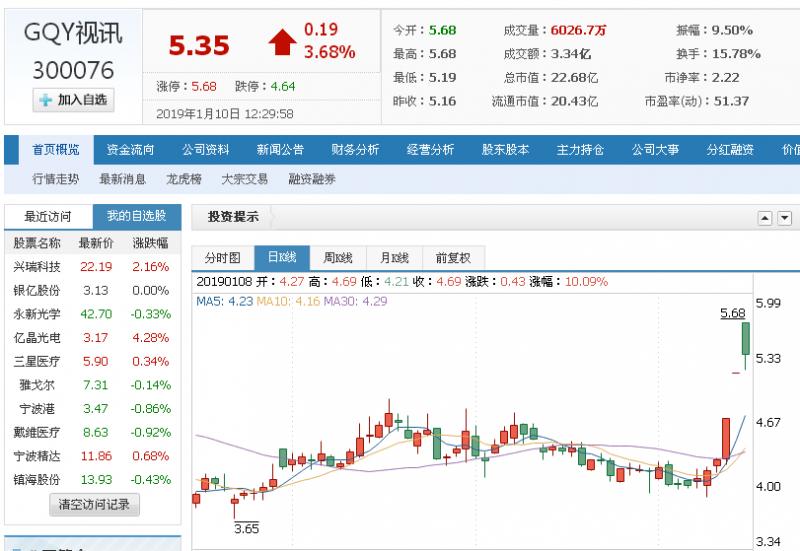Open 宁波精达 in the stock list
The width and height of the screenshot is (800, 551).
click(37, 456)
